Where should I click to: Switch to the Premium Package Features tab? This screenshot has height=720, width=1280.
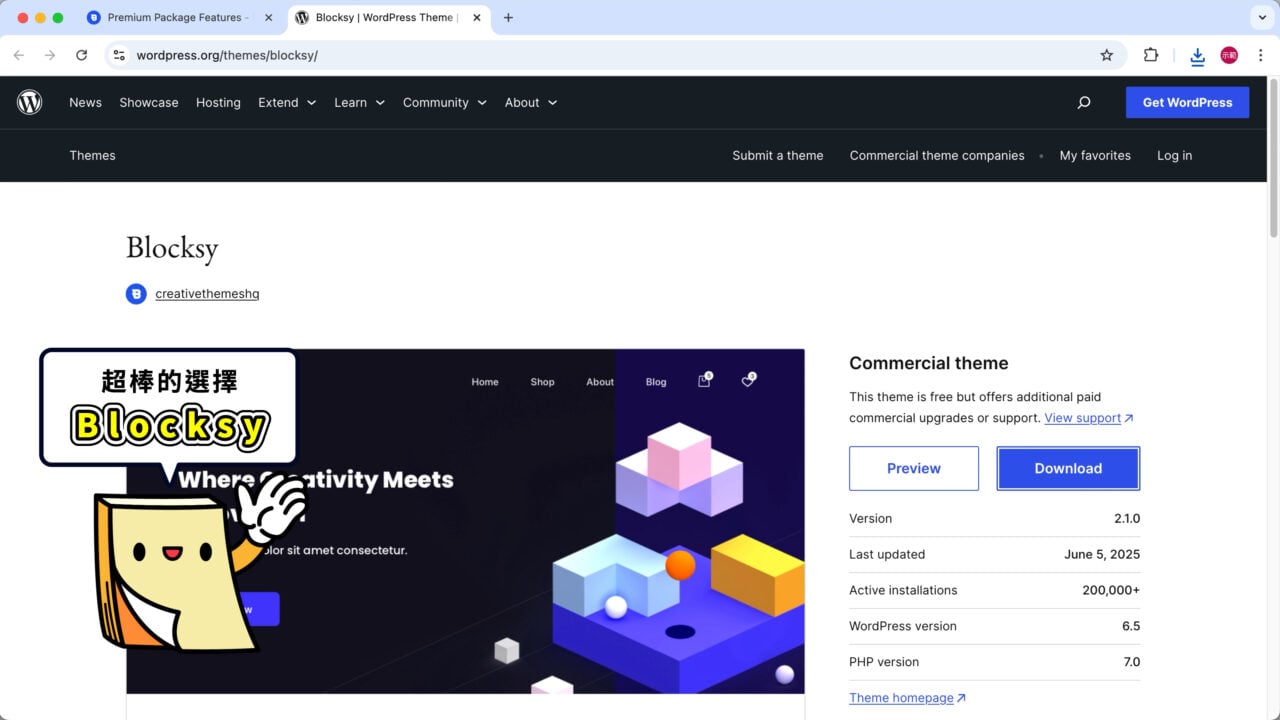point(175,18)
